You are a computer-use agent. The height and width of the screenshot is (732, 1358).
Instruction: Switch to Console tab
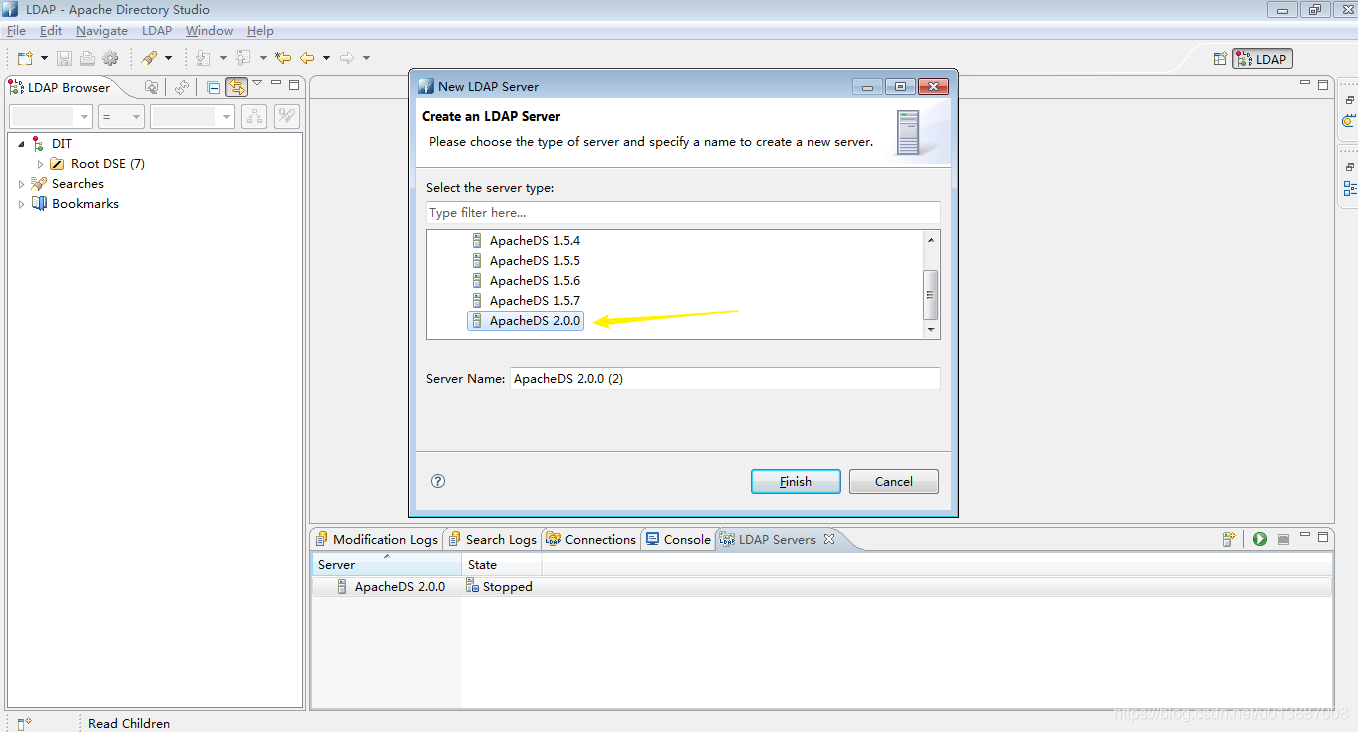point(678,539)
